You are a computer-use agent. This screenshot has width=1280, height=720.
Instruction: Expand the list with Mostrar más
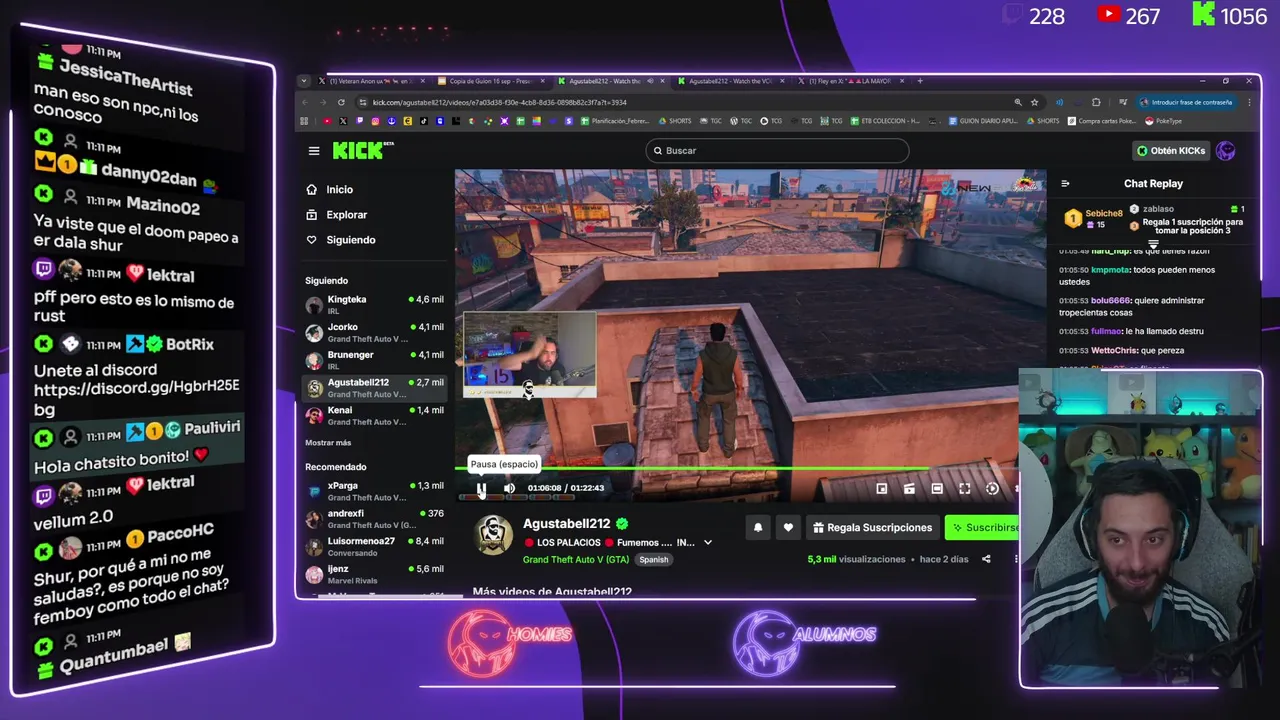tap(328, 443)
